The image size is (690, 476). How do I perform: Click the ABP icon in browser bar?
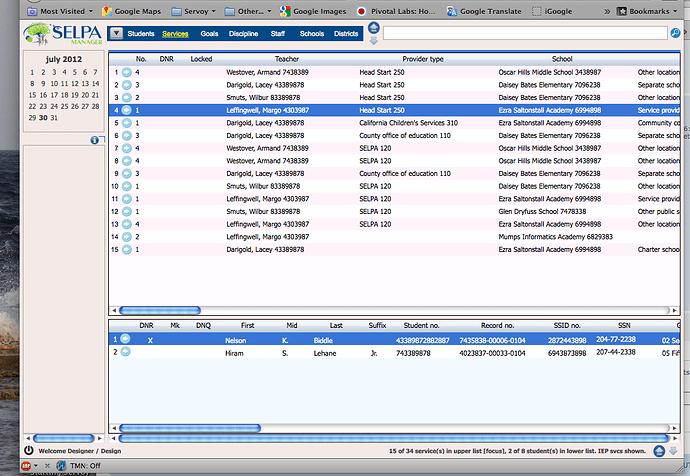point(27,465)
